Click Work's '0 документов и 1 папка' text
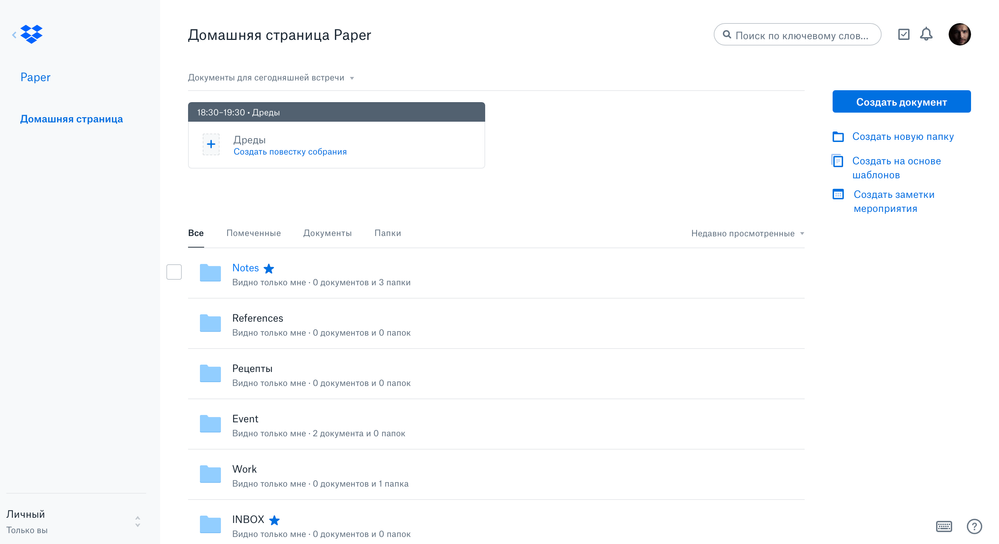Image resolution: width=999 pixels, height=544 pixels. pyautogui.click(x=361, y=483)
